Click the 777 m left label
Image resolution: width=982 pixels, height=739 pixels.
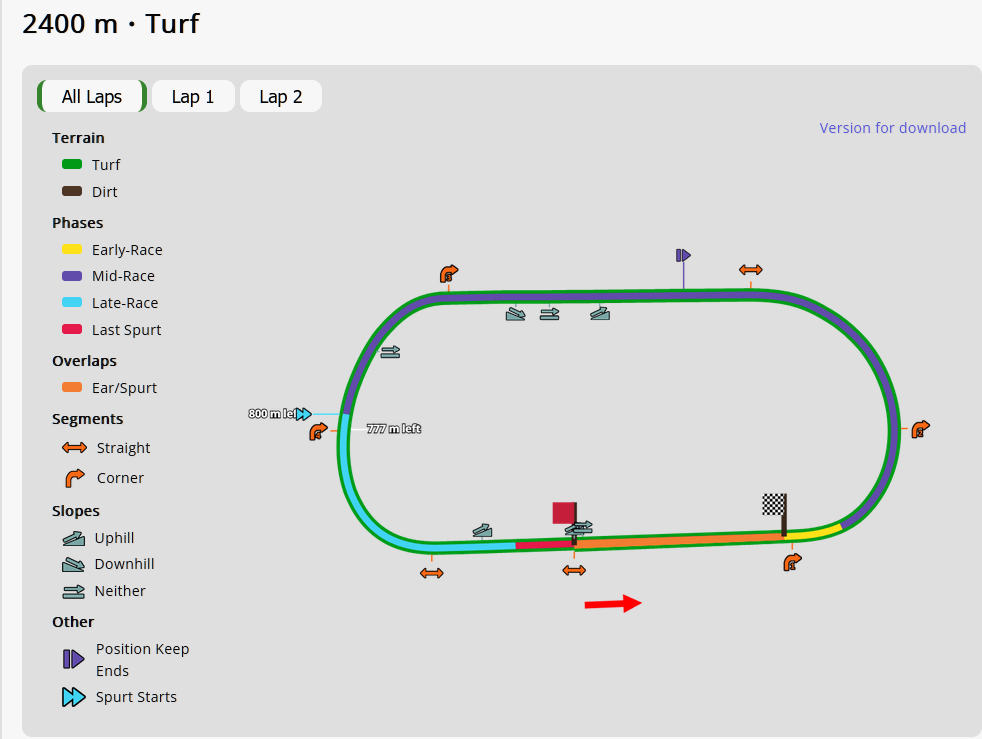coord(394,429)
